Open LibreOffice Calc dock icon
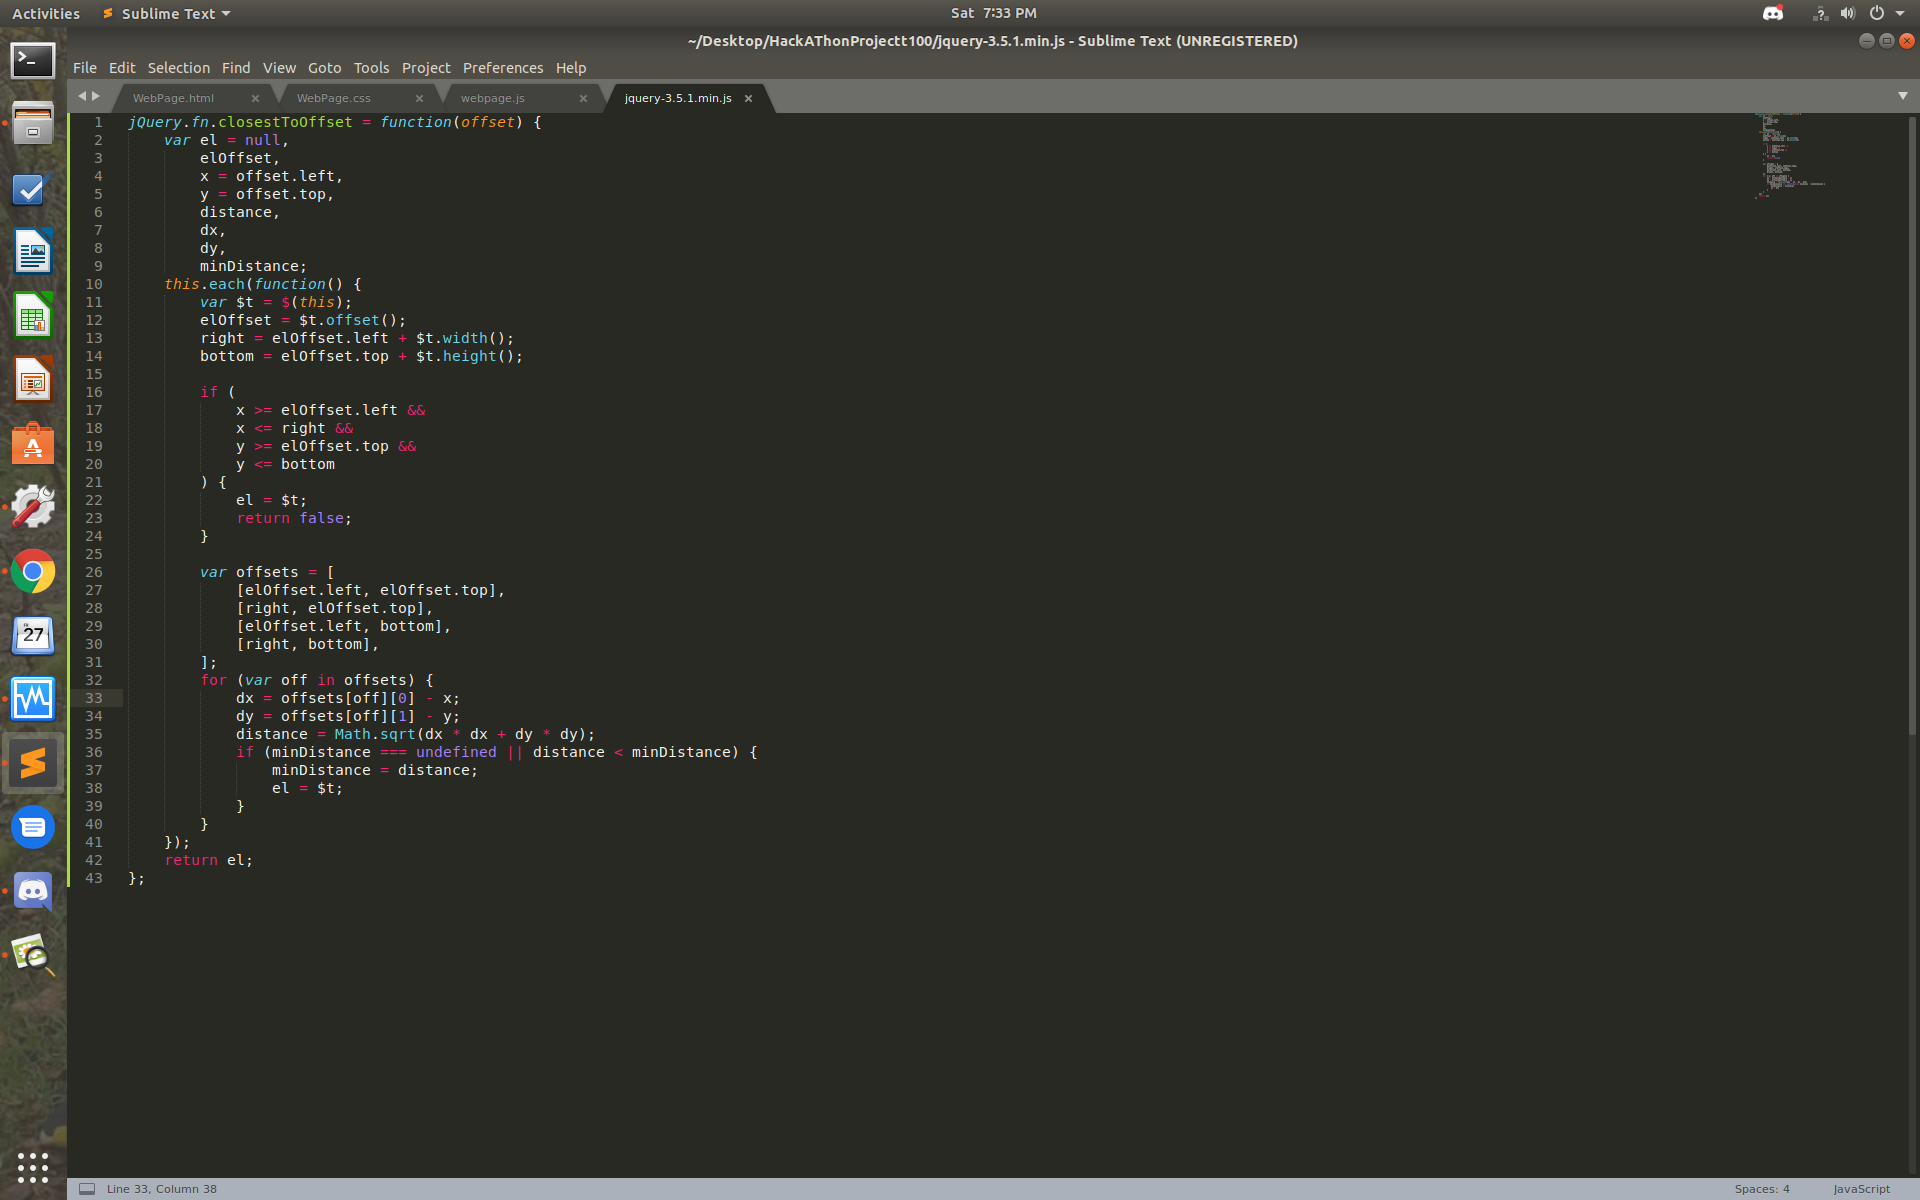 (33, 317)
